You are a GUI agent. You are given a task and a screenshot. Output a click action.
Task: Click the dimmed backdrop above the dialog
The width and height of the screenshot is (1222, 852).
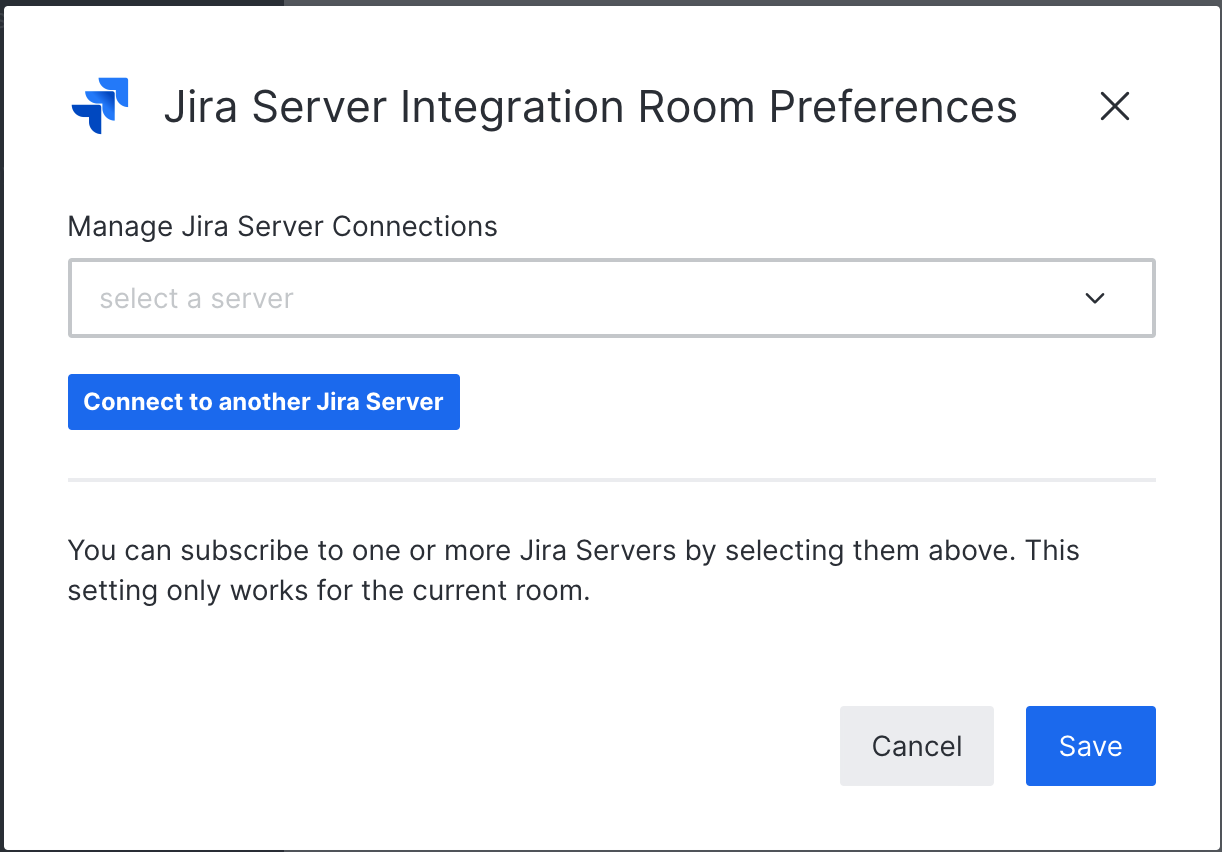tap(700, 2)
